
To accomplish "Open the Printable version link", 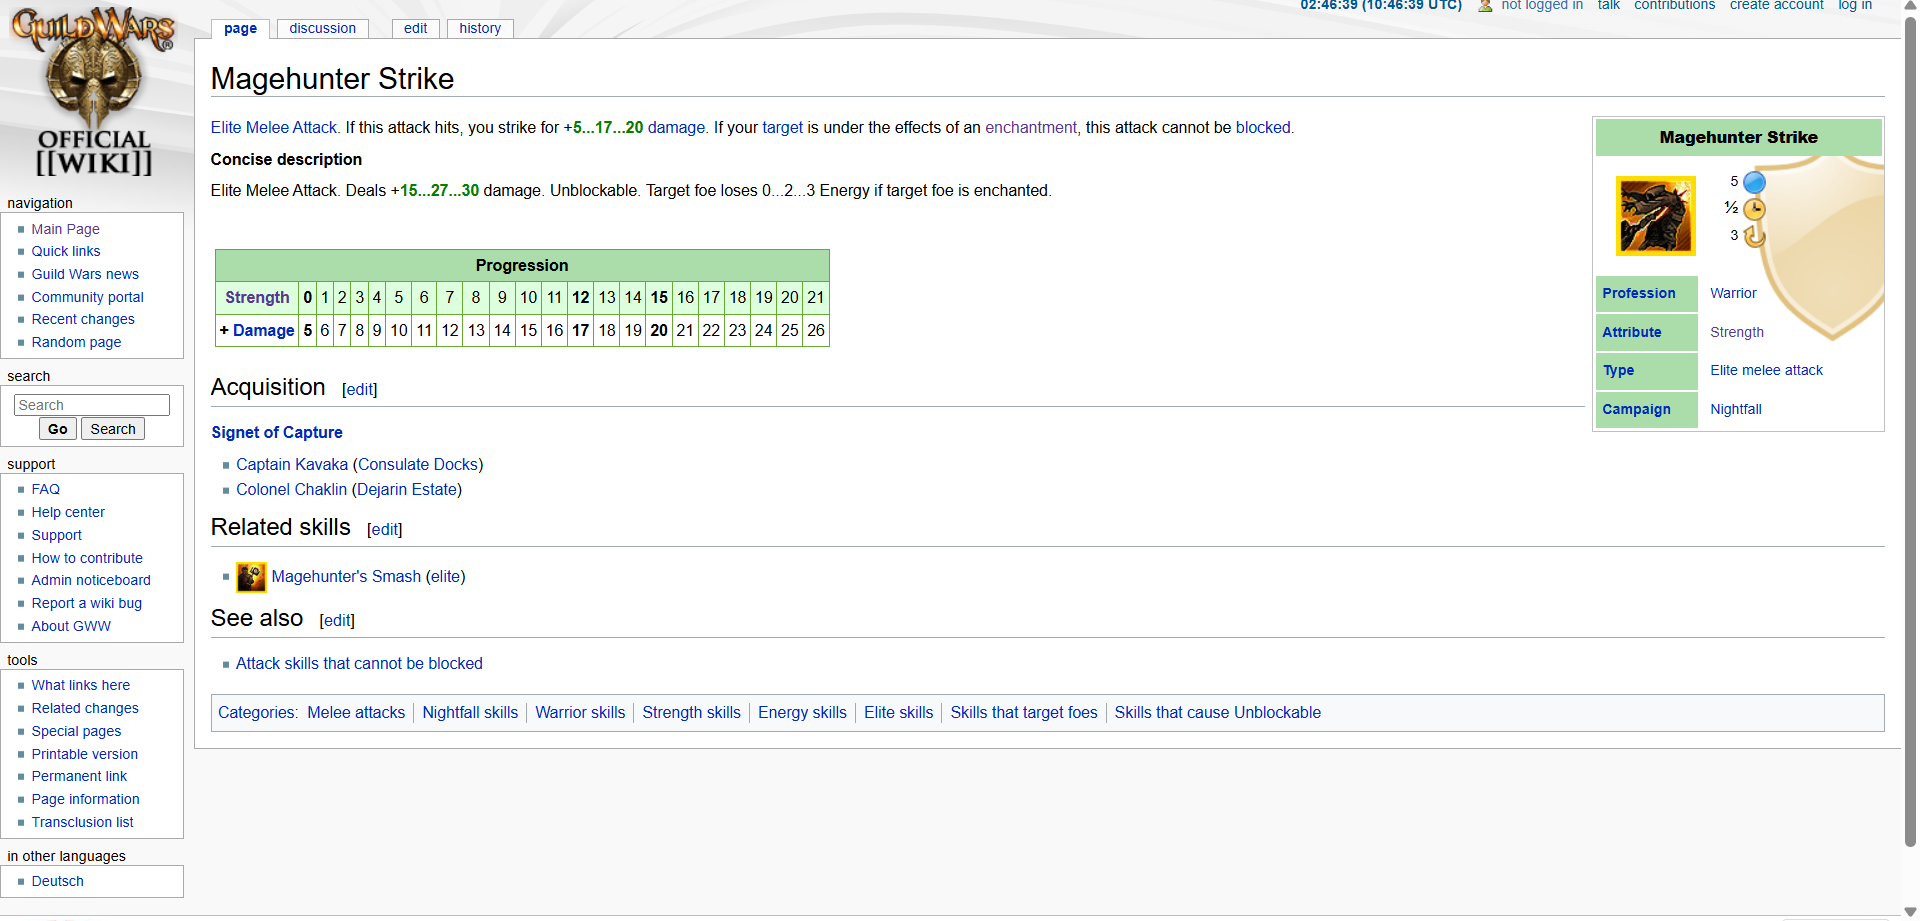I will (x=84, y=754).
